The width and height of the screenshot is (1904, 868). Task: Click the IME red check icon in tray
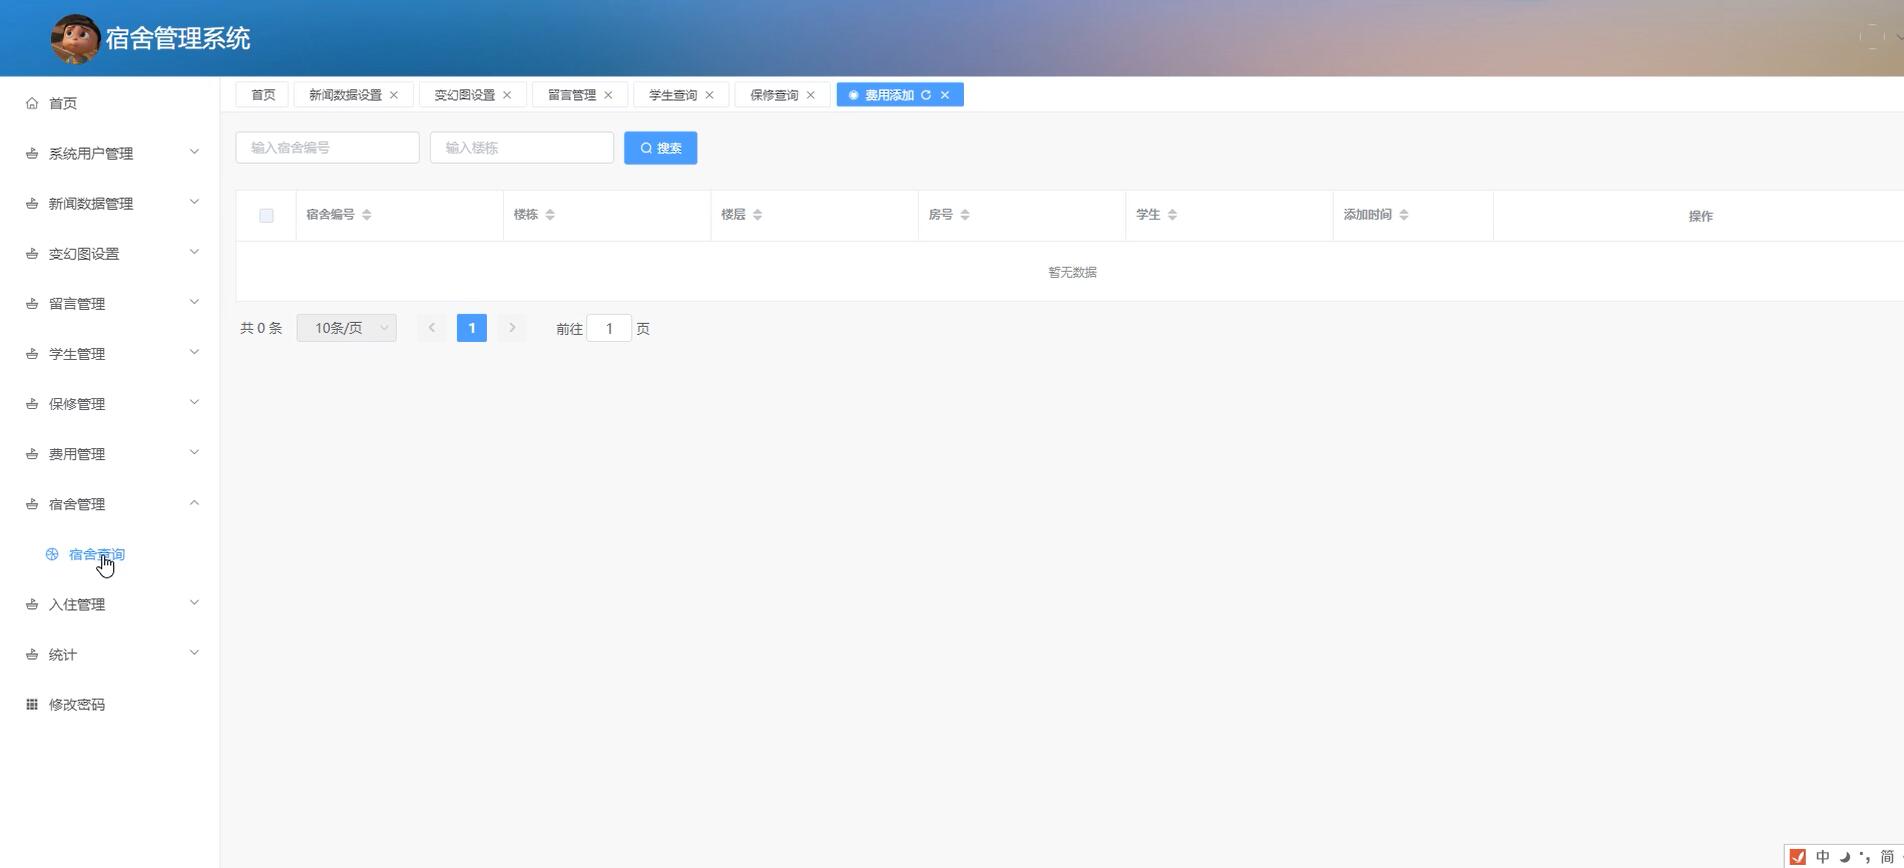(1798, 857)
